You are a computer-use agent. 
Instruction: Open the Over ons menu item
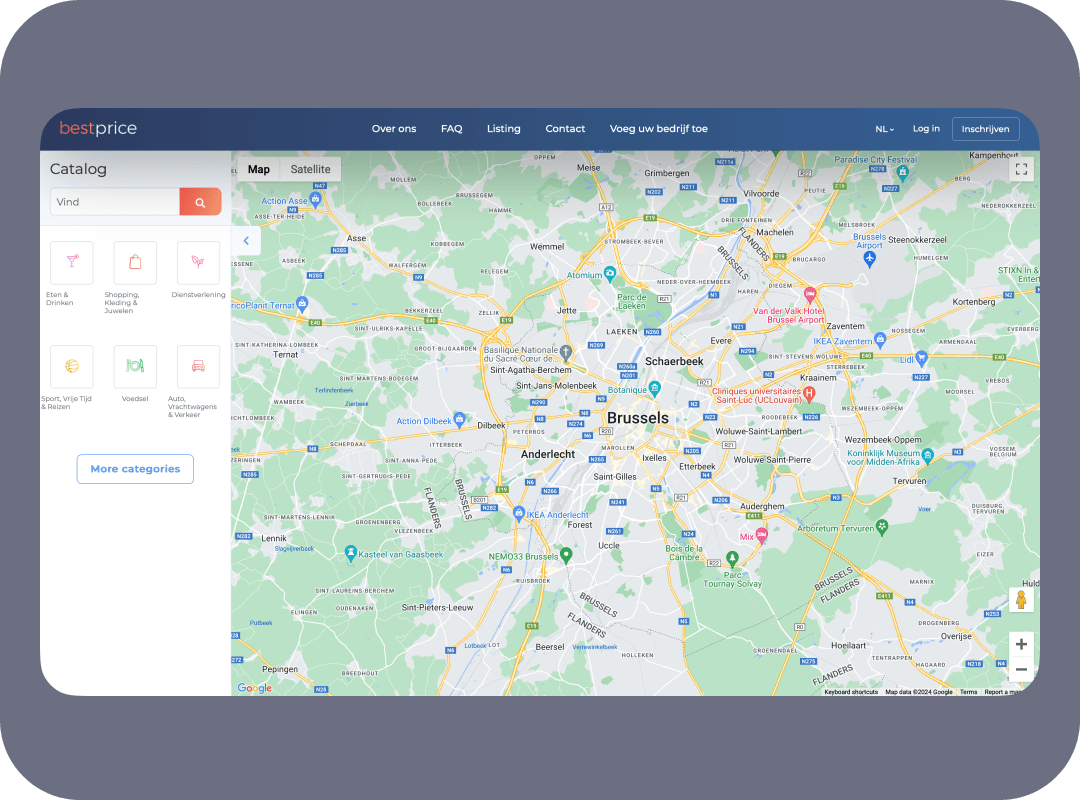394,129
